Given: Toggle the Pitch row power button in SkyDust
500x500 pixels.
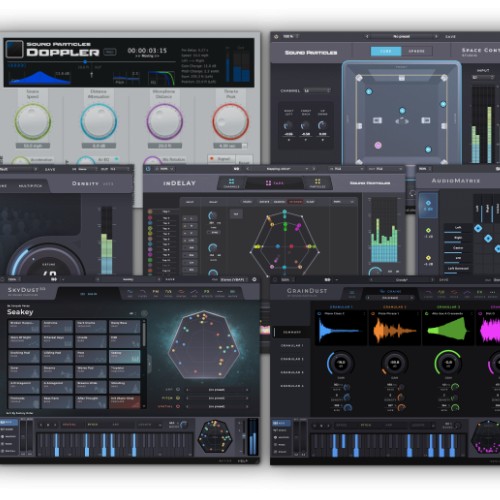Looking at the screenshot, I should coord(178,398).
